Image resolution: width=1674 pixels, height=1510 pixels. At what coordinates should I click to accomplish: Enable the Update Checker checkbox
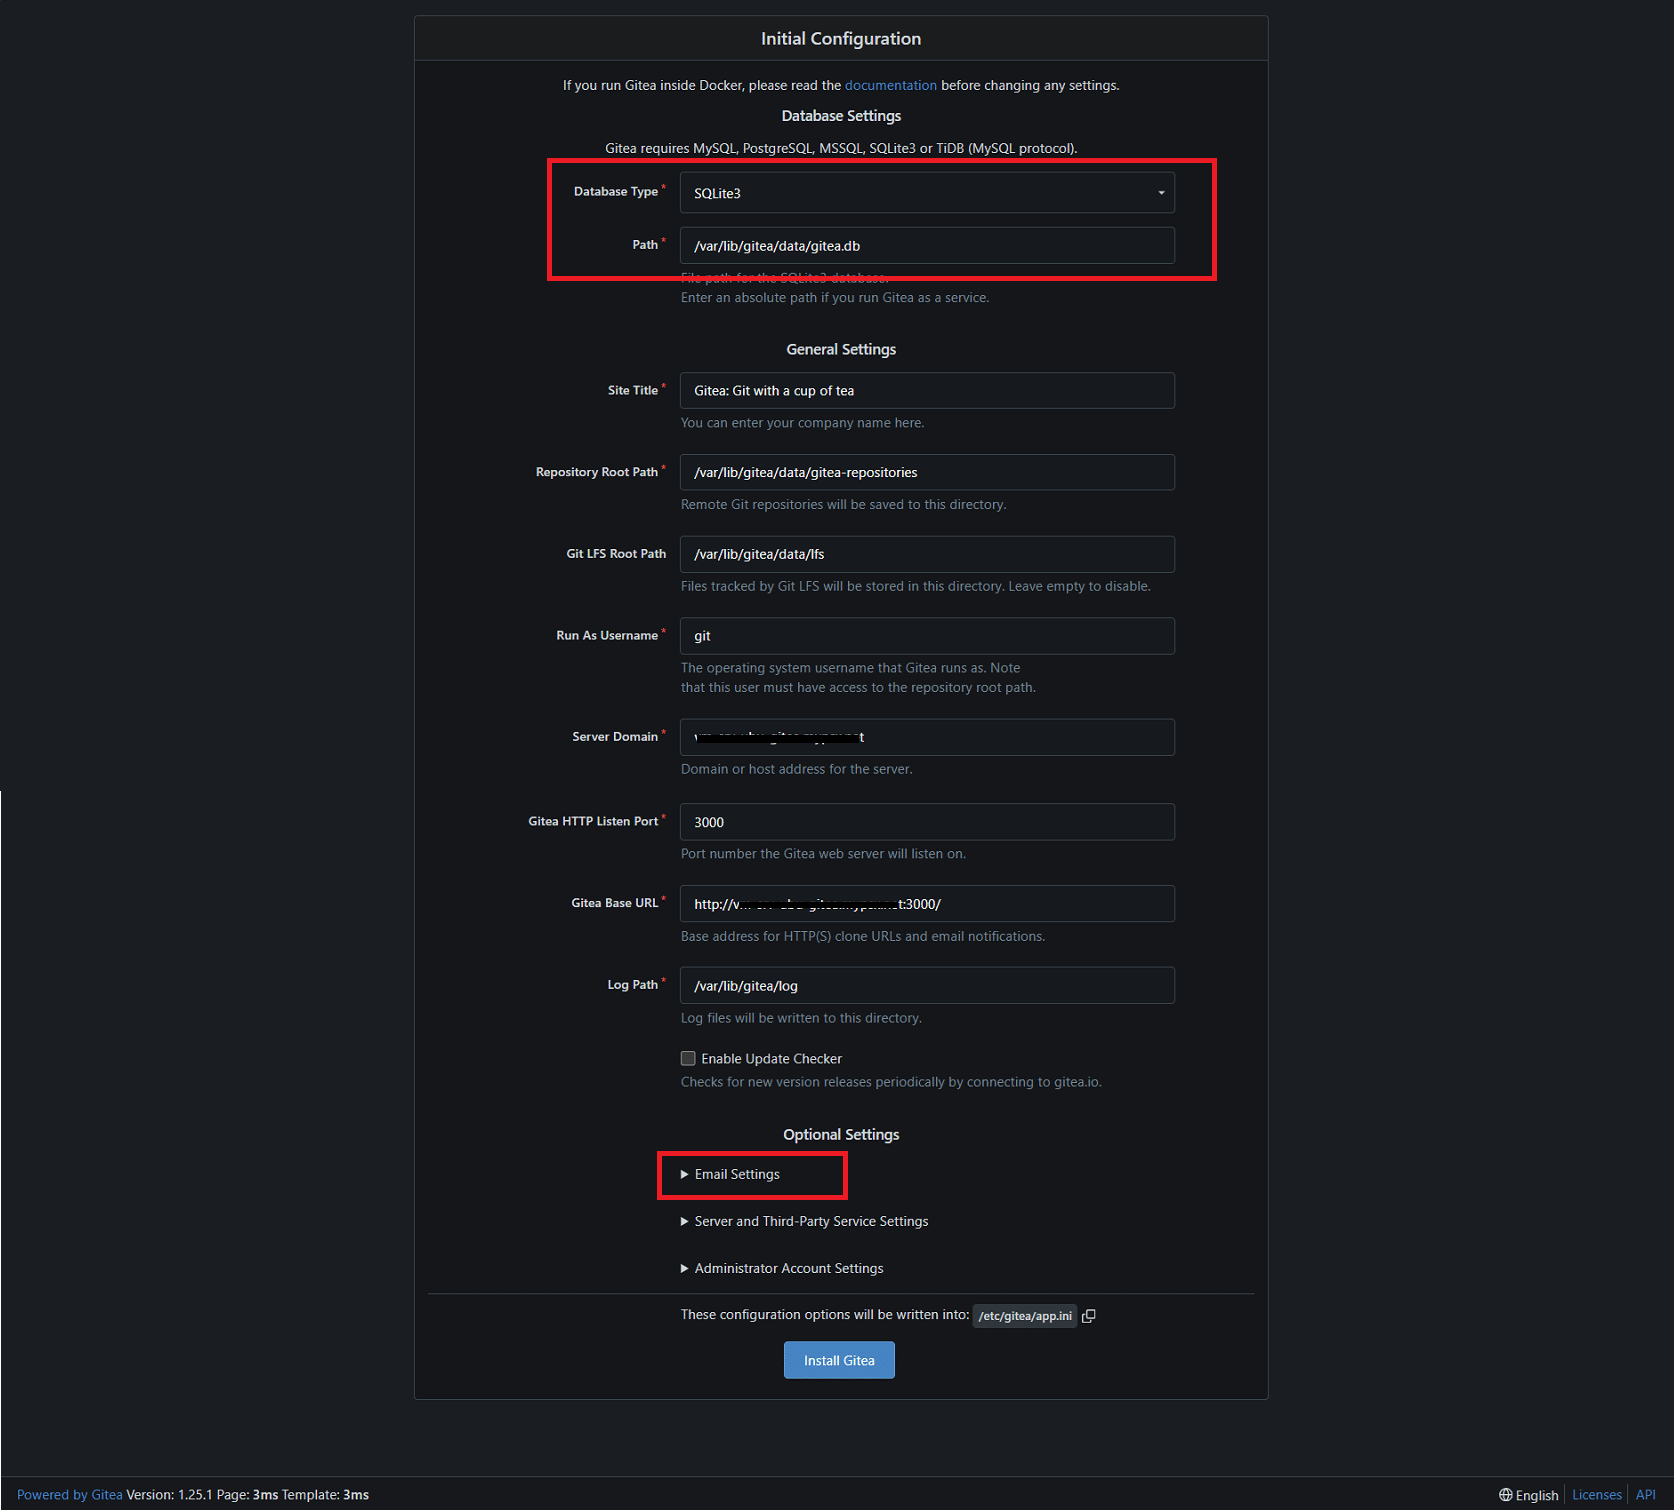tap(688, 1059)
